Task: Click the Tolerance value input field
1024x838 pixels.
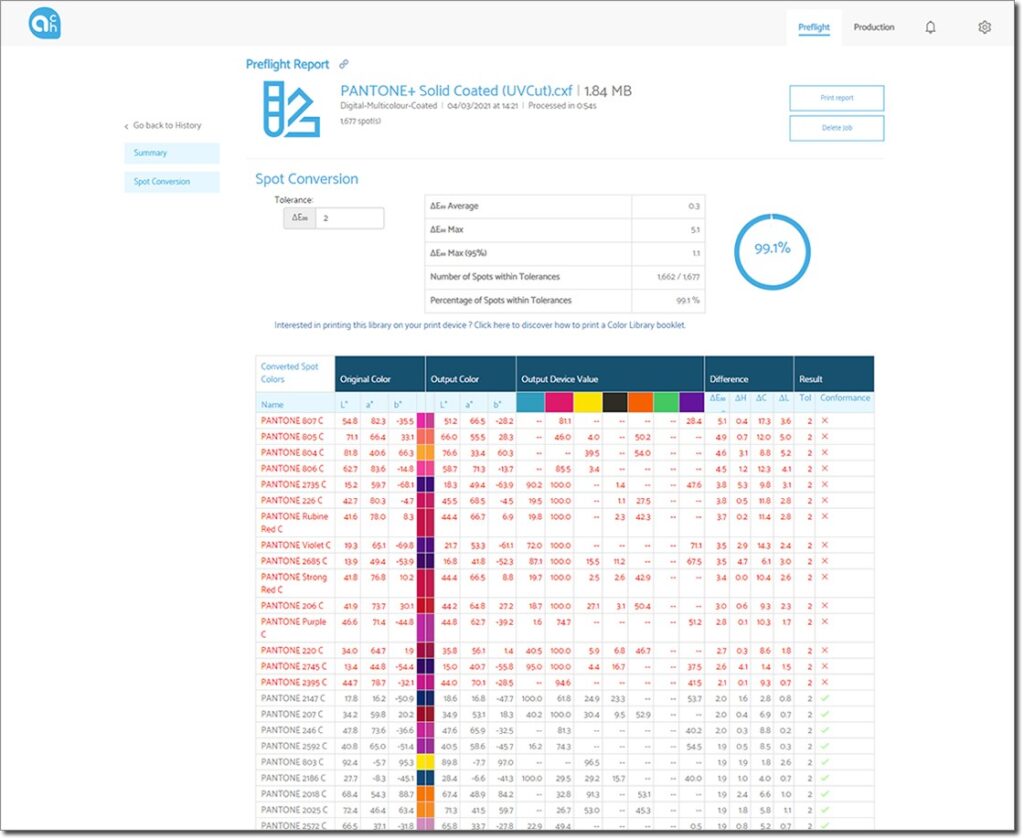Action: [x=349, y=218]
